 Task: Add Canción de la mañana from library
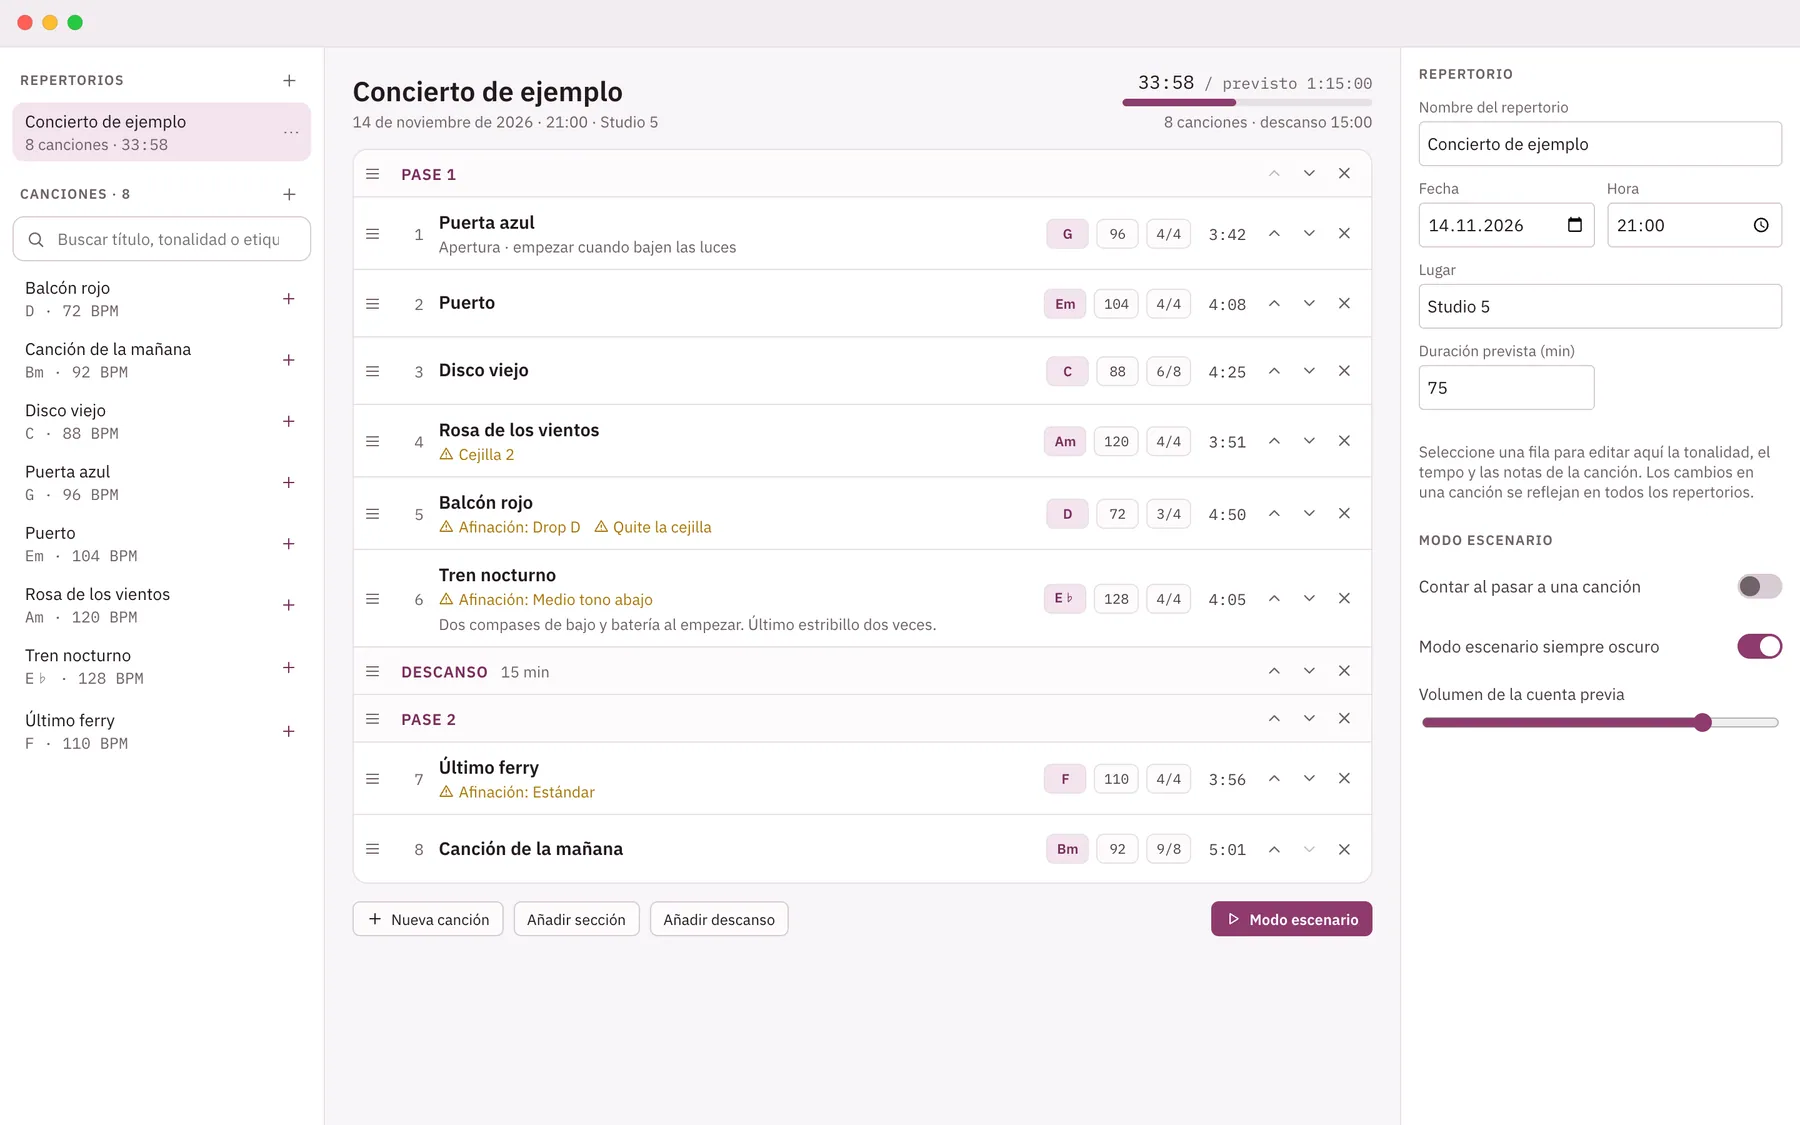[289, 360]
